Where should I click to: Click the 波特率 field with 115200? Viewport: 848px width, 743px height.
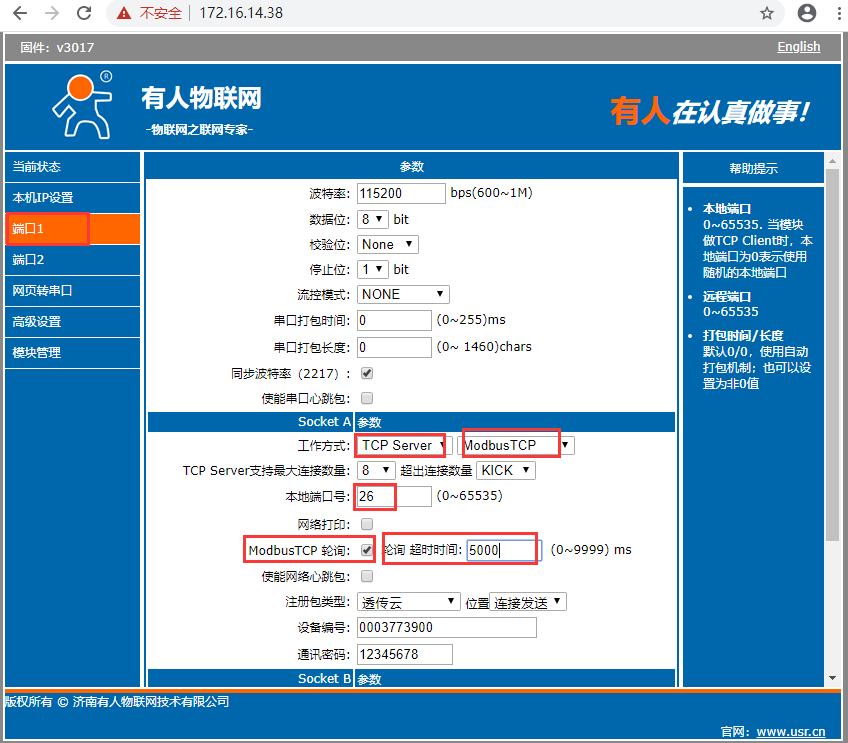click(401, 194)
